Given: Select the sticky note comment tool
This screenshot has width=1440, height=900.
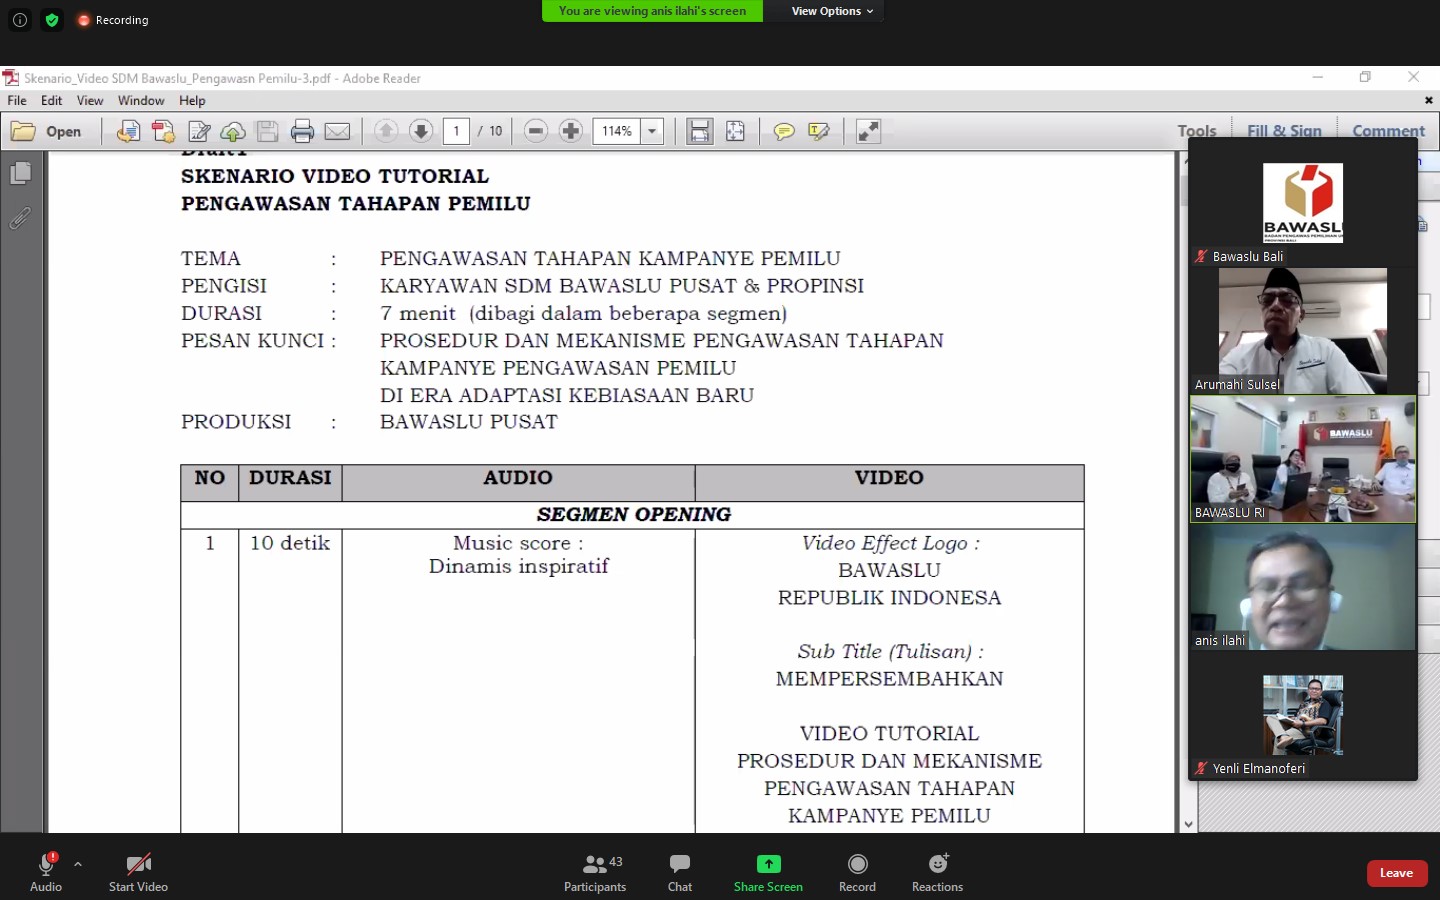Looking at the screenshot, I should [785, 131].
